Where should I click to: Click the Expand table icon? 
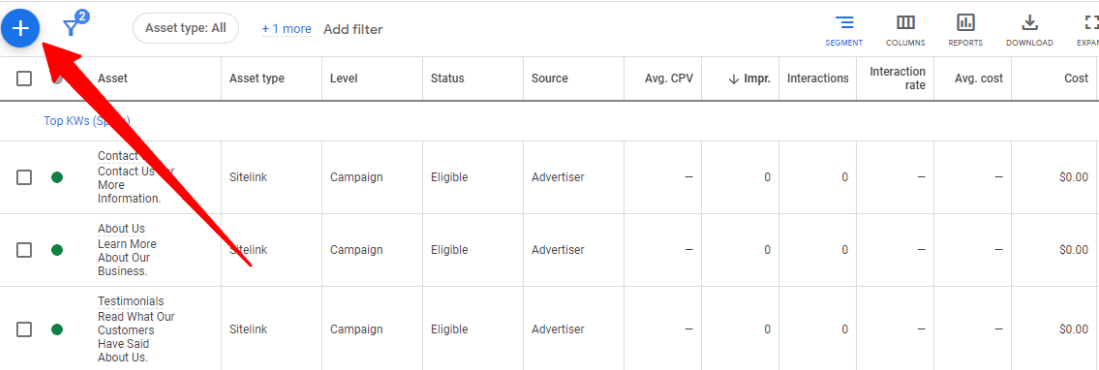(1091, 23)
